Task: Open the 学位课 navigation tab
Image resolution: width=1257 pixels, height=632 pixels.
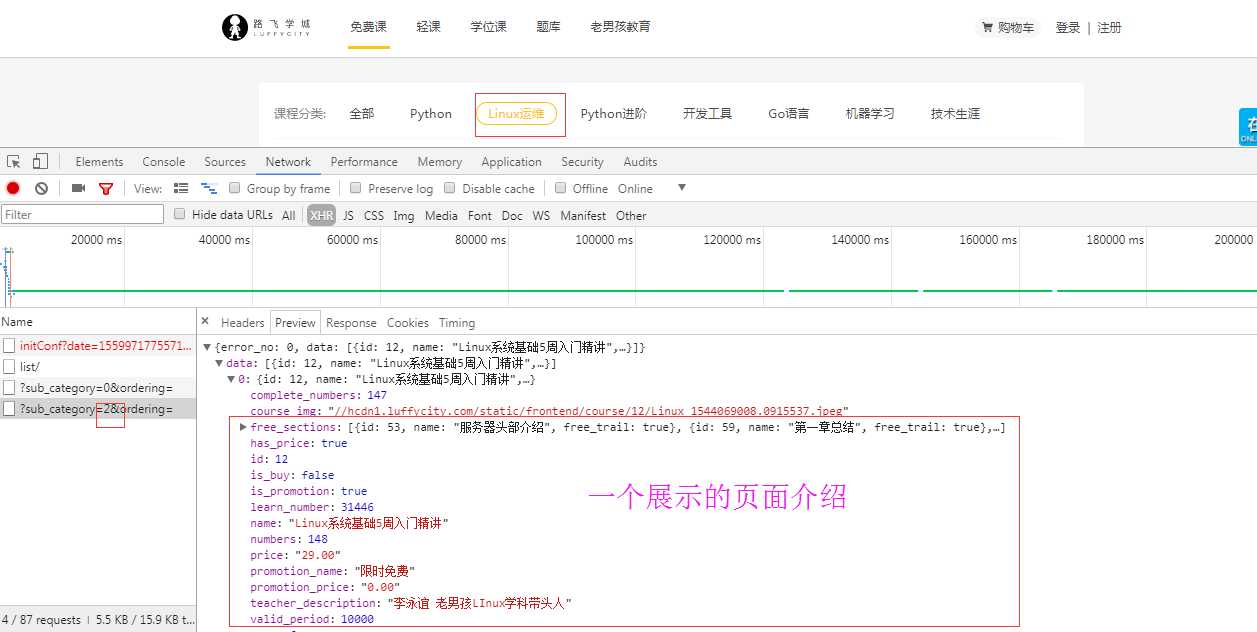Action: click(x=489, y=27)
